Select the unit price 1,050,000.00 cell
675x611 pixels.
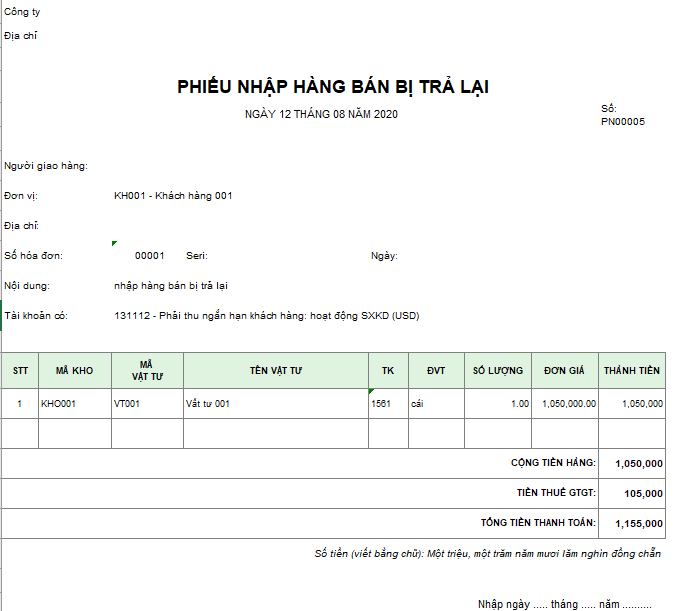click(x=568, y=404)
